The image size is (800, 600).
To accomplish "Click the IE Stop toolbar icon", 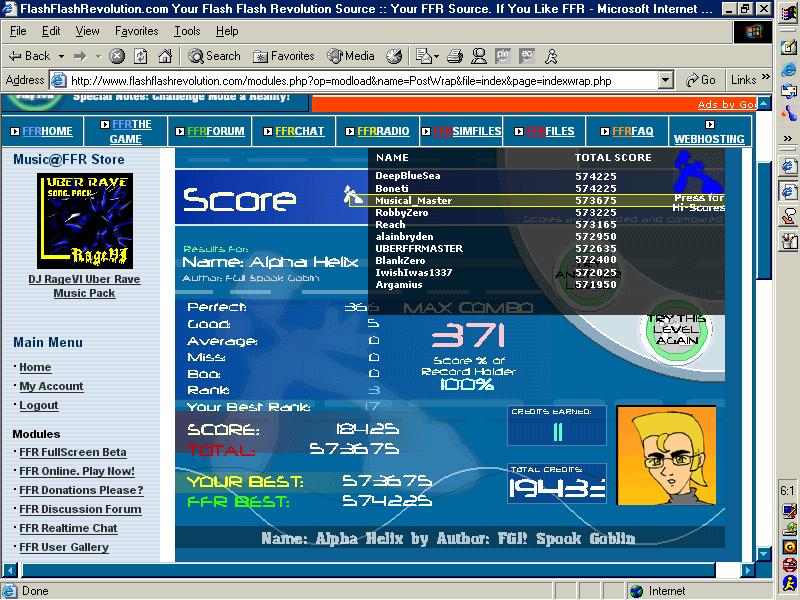I will 117,56.
